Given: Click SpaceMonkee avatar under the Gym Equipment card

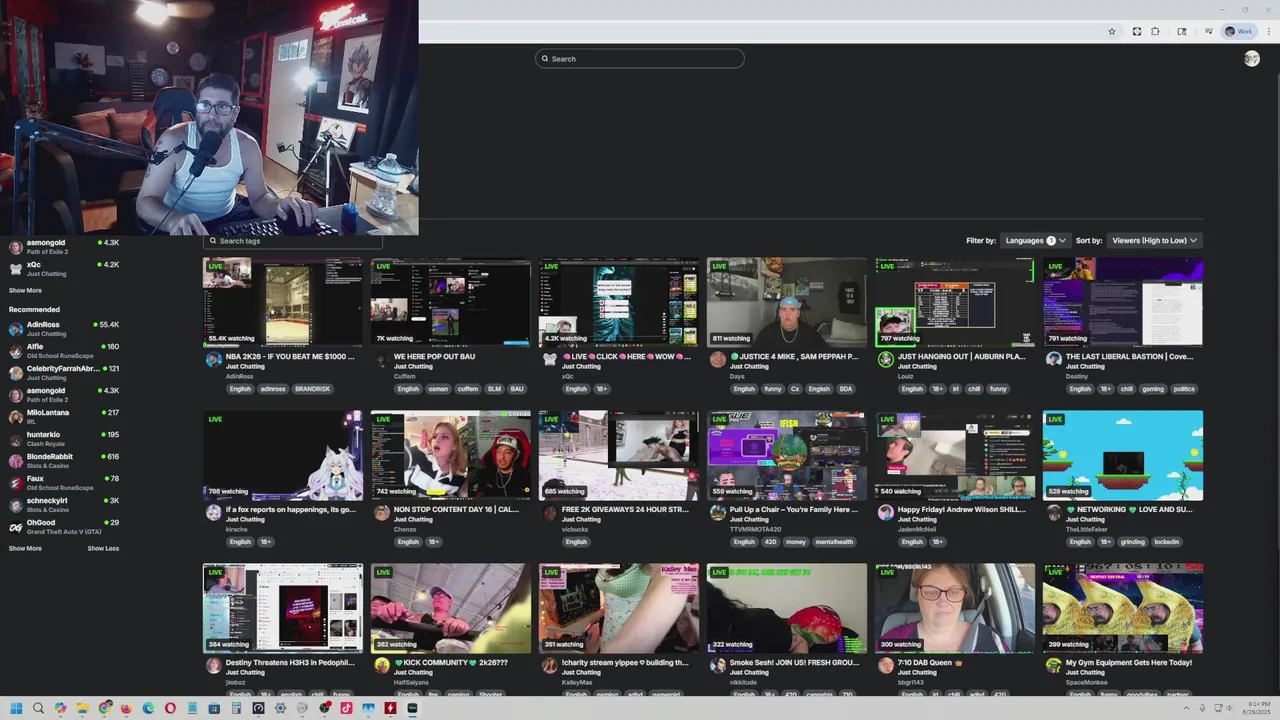Looking at the screenshot, I should click(1053, 666).
